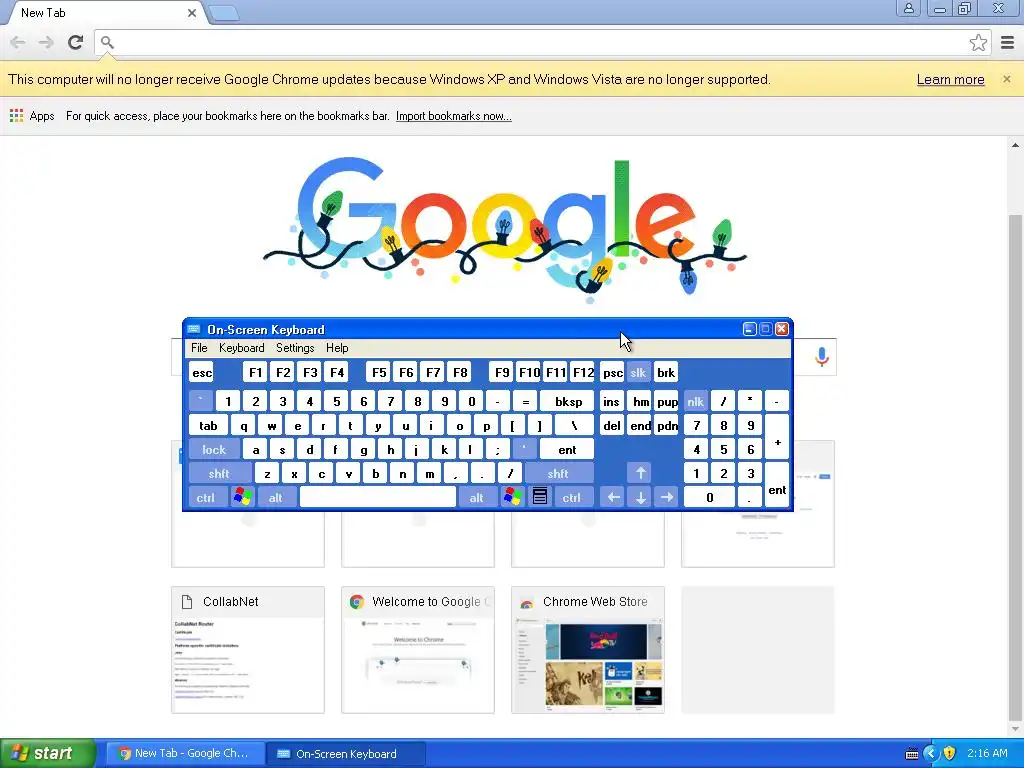Close the New Tab tab
Image resolution: width=1024 pixels, height=768 pixels.
191,12
